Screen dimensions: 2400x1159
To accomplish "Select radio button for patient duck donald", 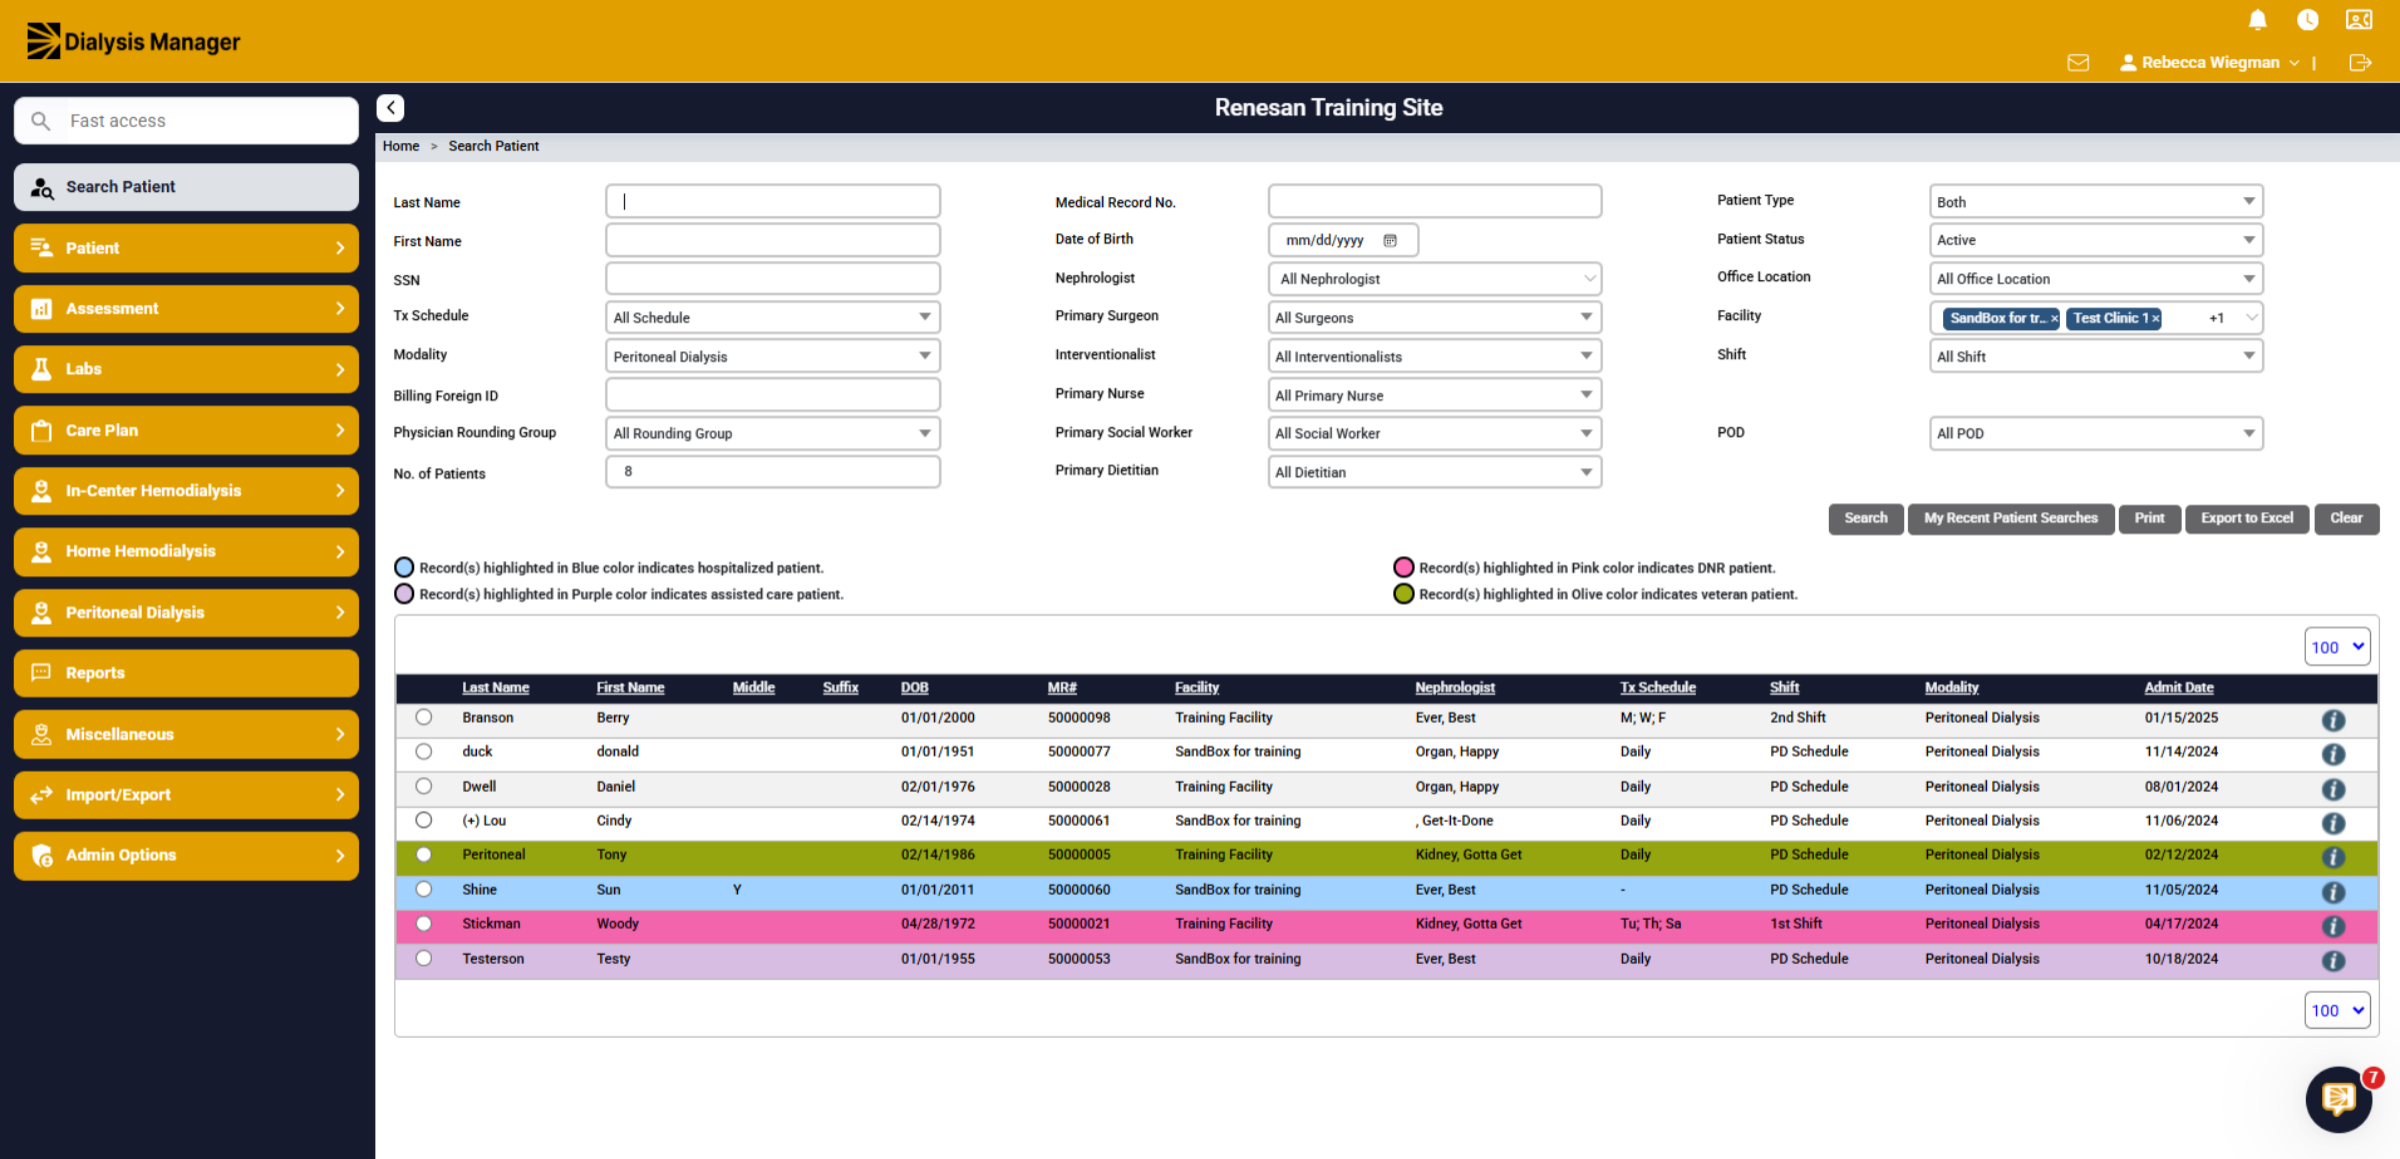I will 424,751.
